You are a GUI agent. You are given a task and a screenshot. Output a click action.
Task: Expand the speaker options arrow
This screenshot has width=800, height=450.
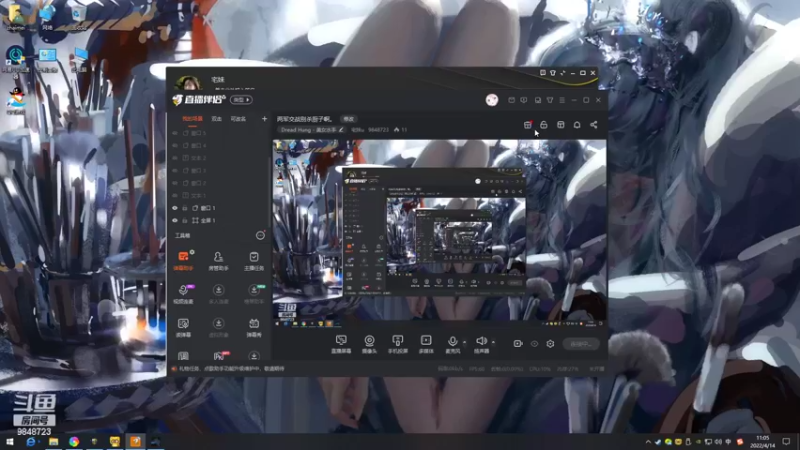pyautogui.click(x=493, y=342)
